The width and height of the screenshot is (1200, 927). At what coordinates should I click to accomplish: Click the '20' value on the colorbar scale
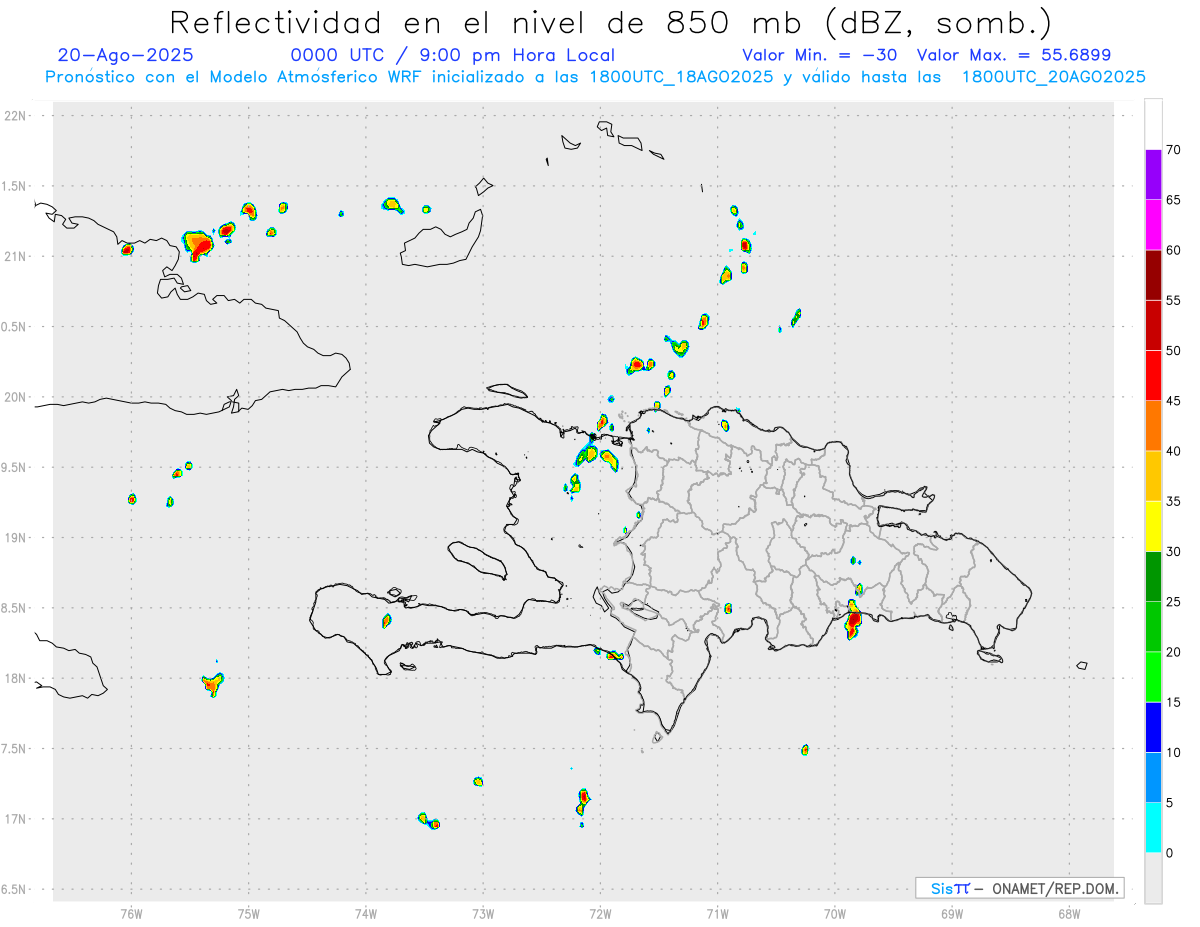tap(1173, 652)
